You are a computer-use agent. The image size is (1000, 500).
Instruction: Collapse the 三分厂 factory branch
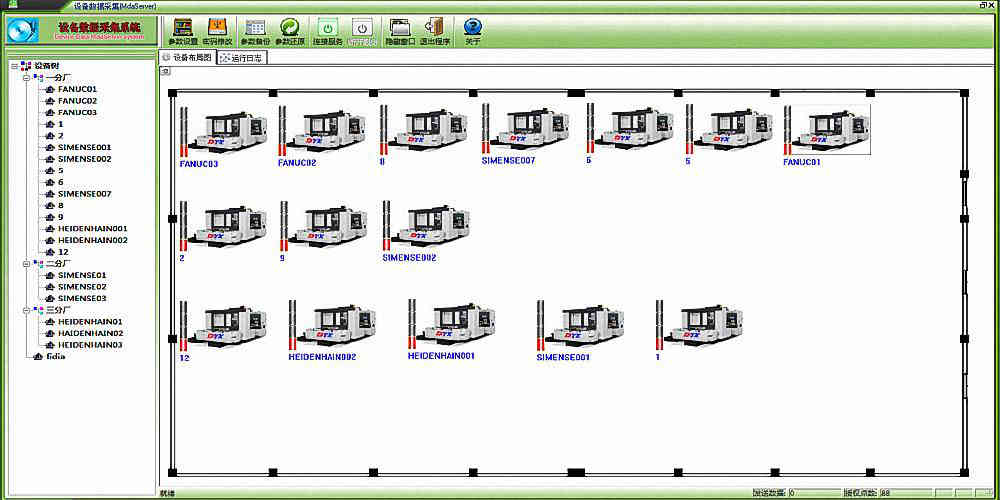tap(26, 310)
